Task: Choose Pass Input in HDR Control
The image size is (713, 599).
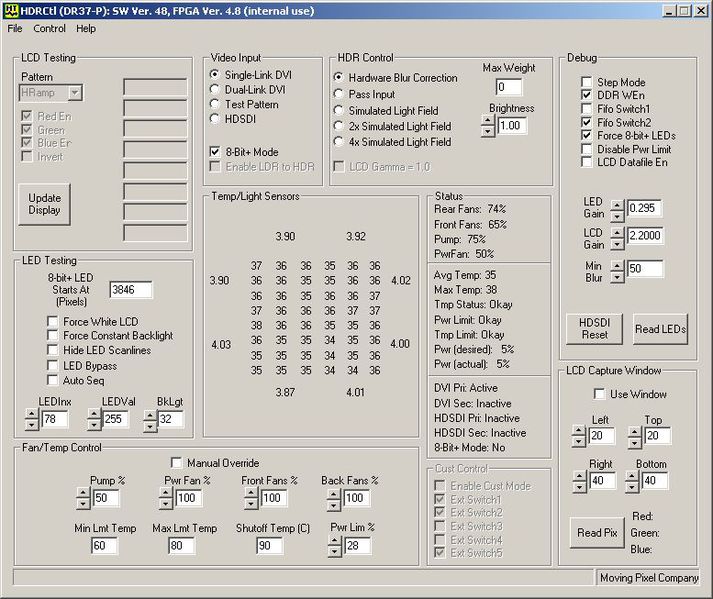Action: 339,94
